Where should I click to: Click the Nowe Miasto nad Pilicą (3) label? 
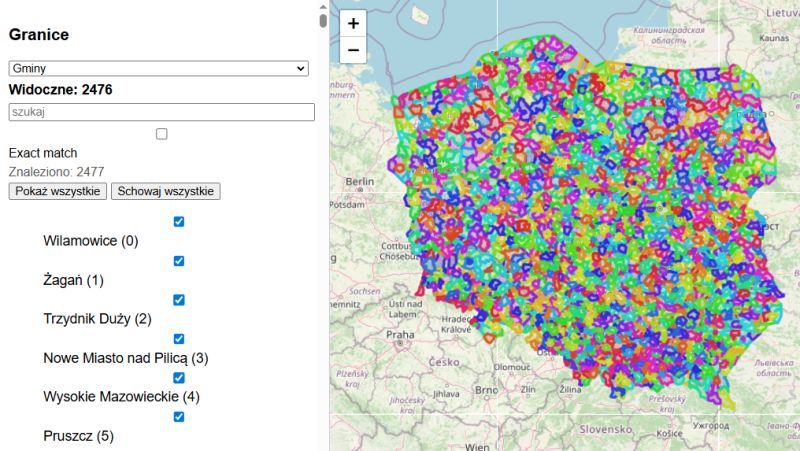[126, 358]
